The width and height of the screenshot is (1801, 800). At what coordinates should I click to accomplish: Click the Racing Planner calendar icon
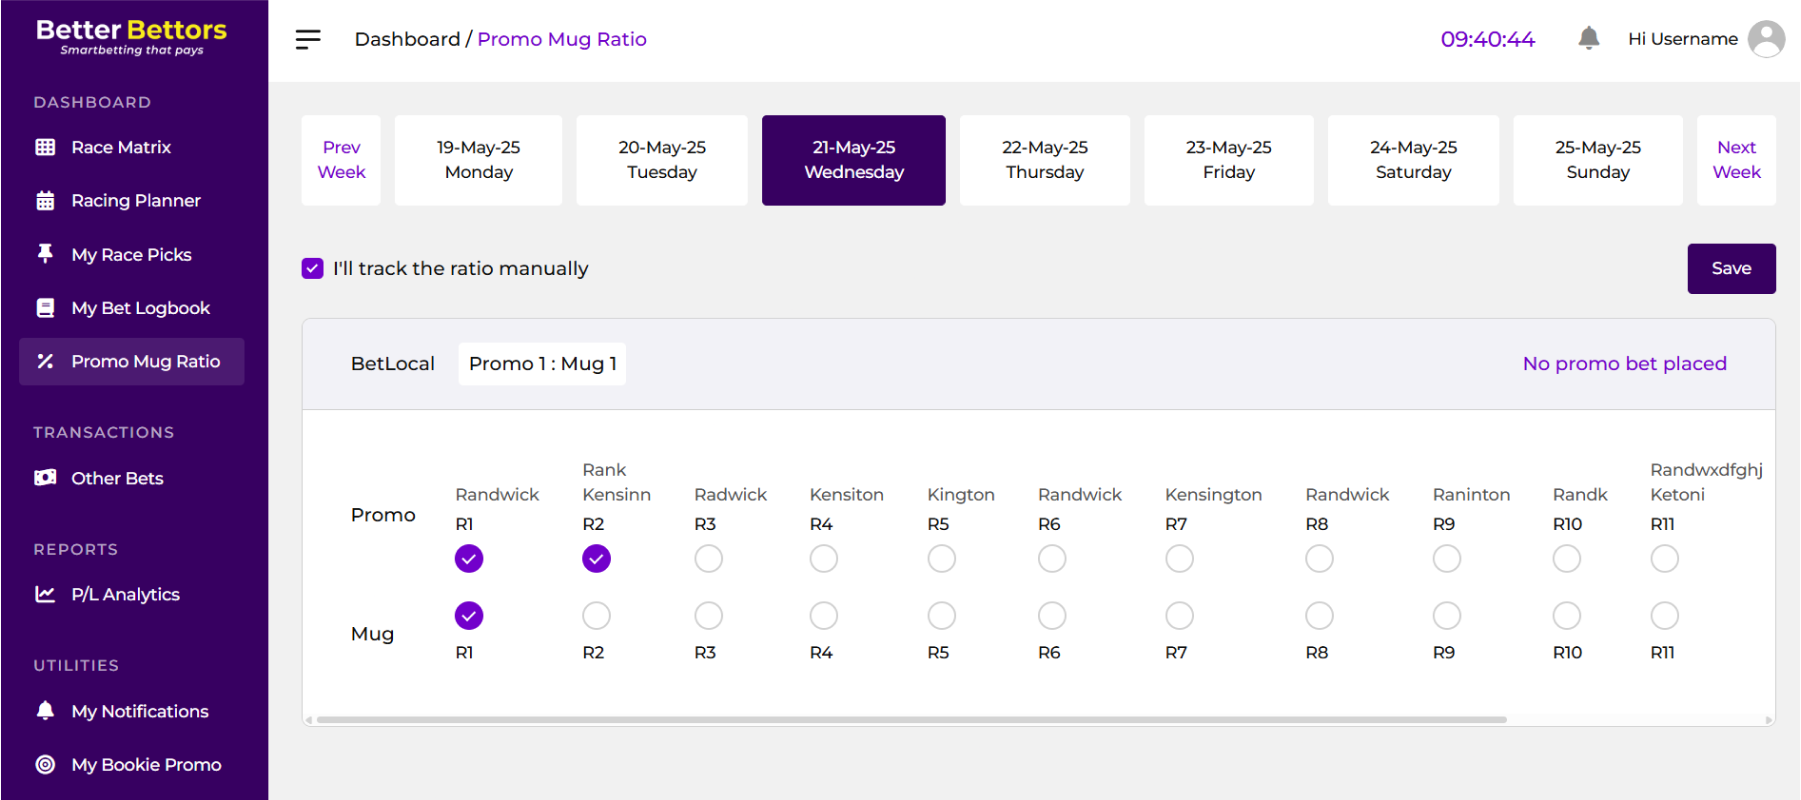point(45,201)
